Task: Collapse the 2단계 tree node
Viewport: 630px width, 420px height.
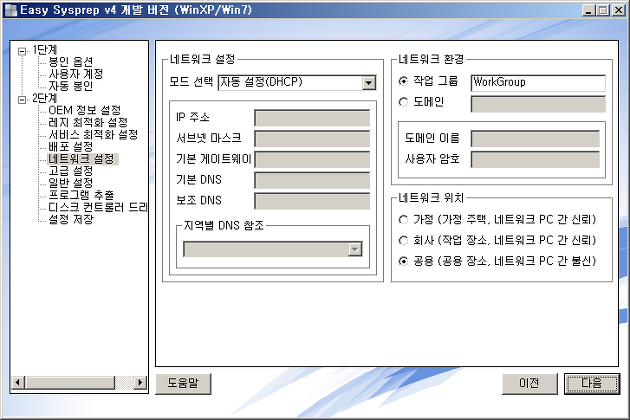Action: tap(22, 100)
